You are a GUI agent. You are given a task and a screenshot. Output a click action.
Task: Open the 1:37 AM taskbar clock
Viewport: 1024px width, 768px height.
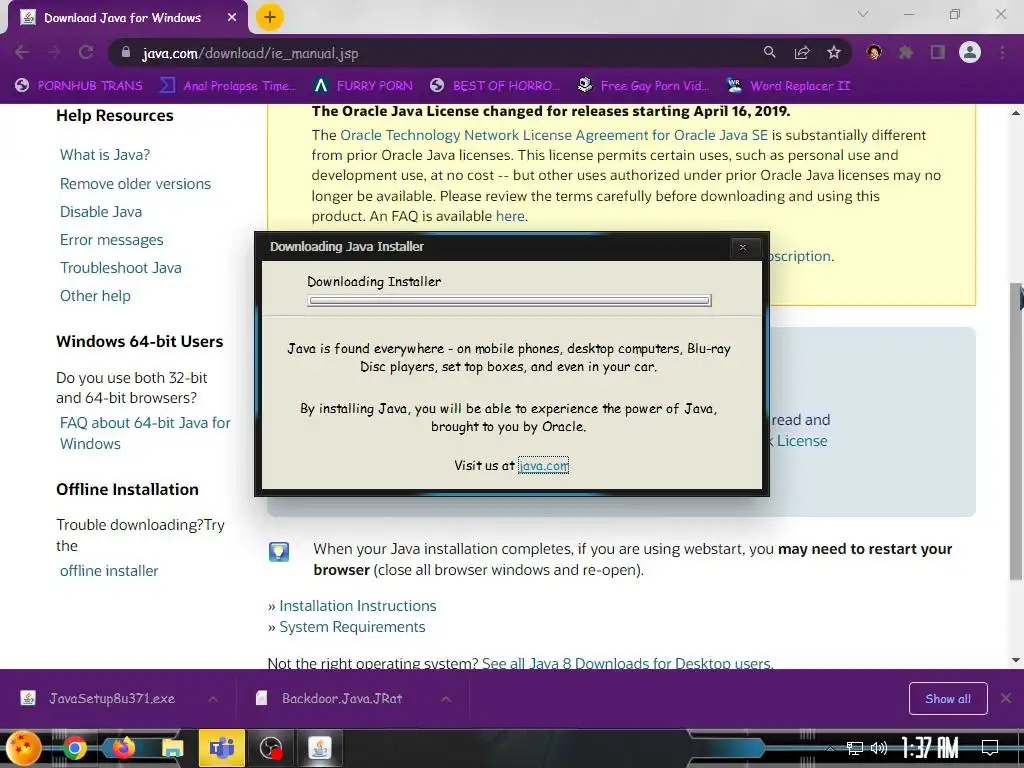pos(930,748)
